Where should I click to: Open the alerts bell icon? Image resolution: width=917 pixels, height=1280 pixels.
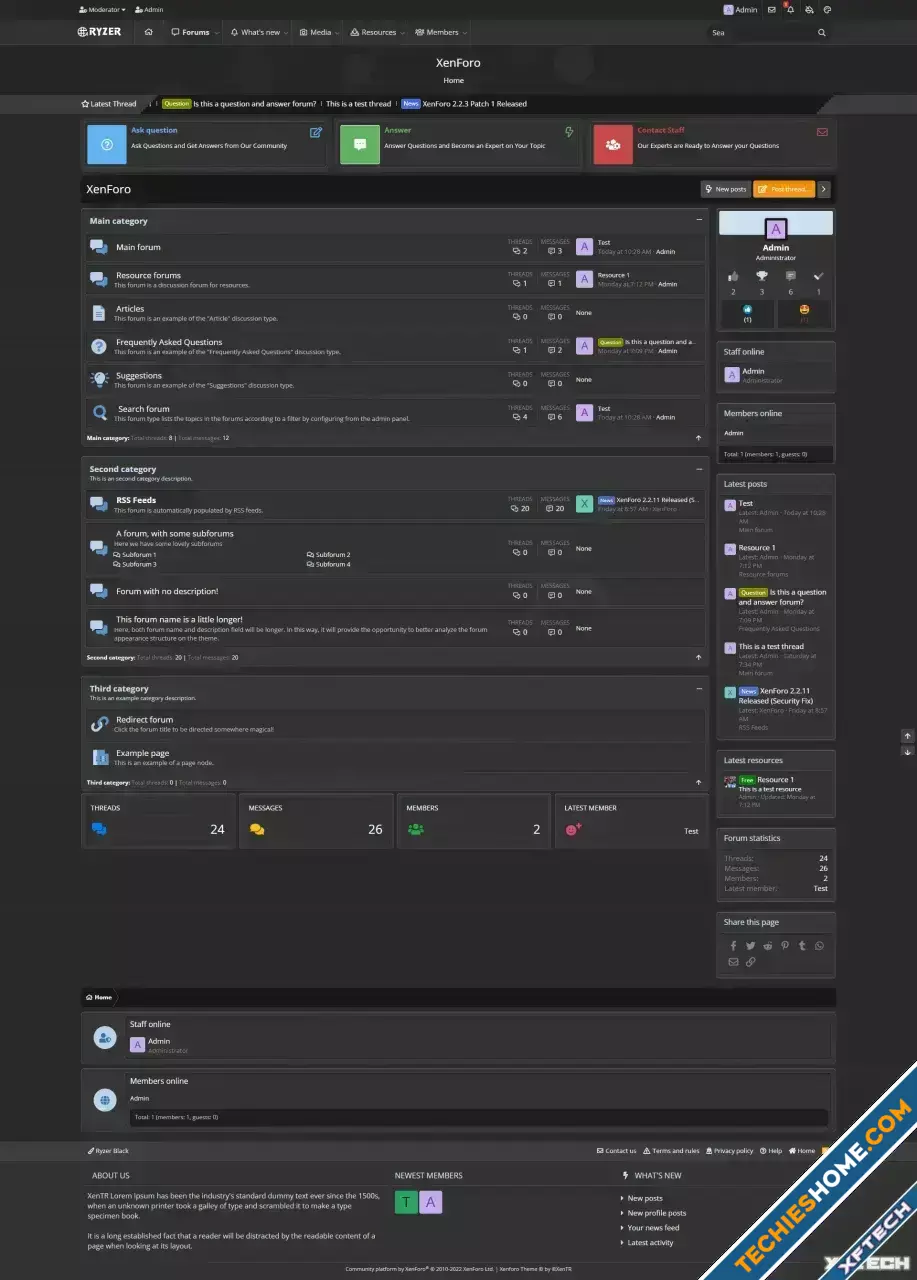790,10
